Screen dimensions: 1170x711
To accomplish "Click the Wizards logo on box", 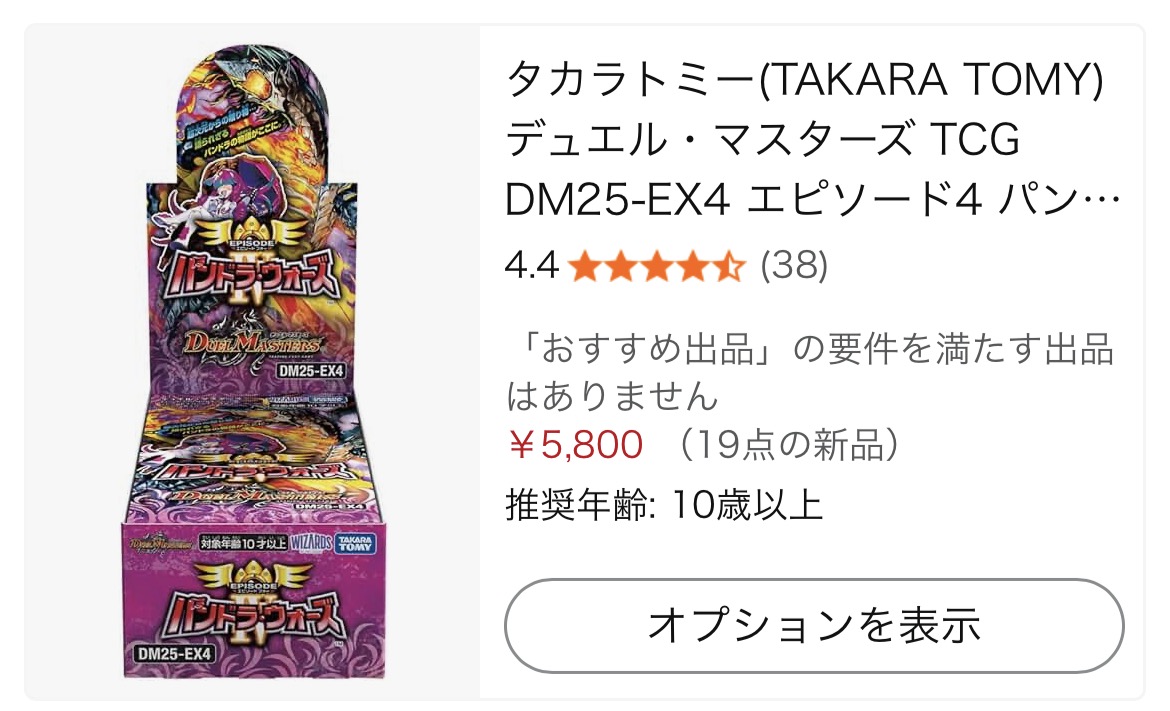I will tap(310, 542).
